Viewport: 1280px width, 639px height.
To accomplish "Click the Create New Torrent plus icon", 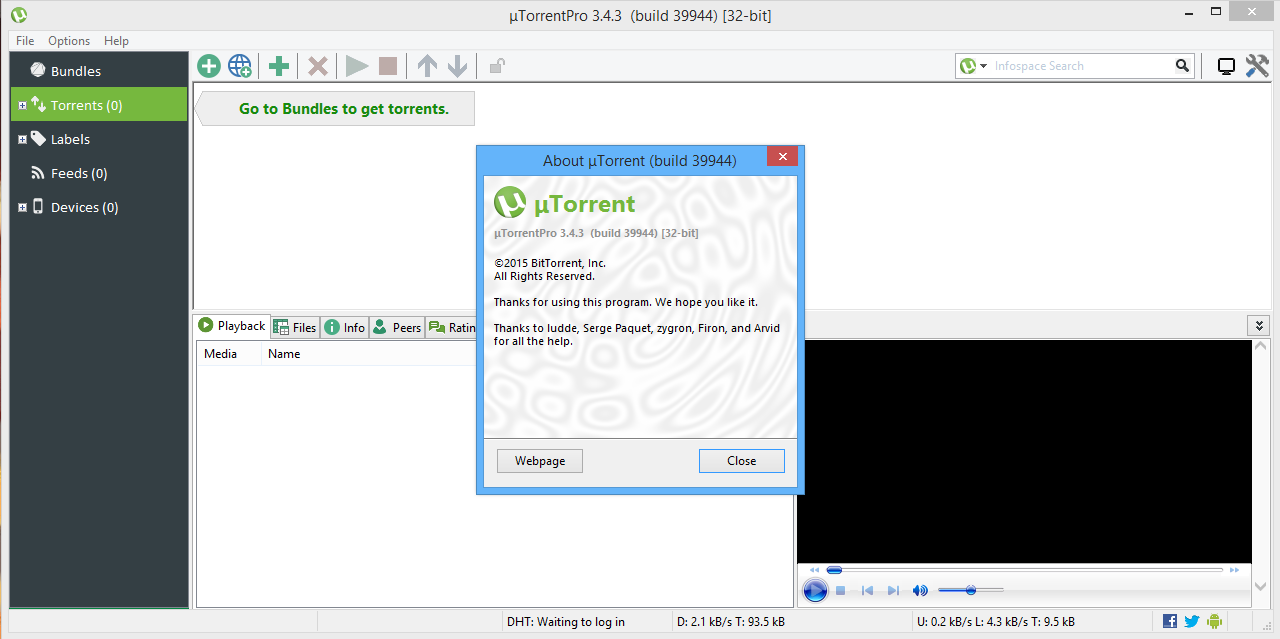I will [279, 66].
